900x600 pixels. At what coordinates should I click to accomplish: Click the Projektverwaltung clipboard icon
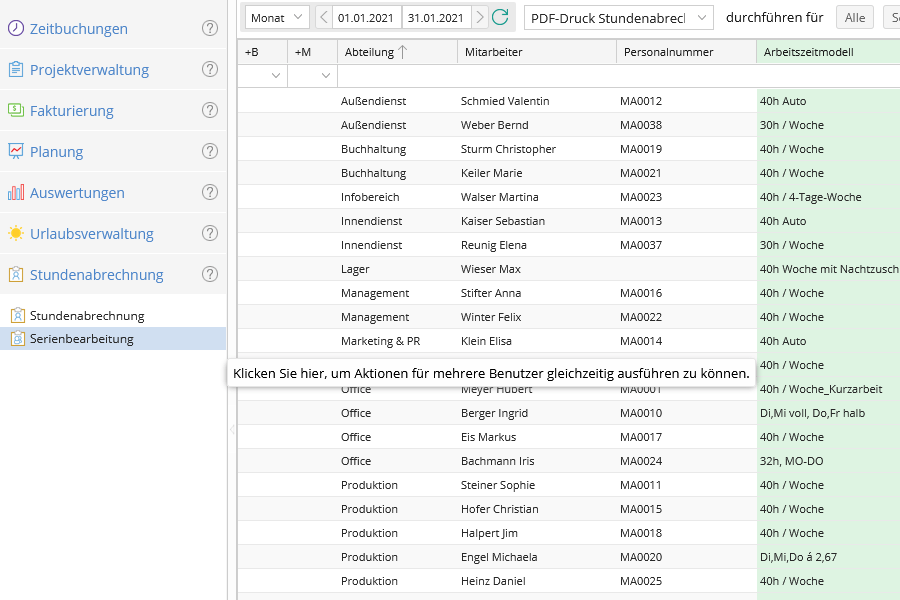pos(16,70)
